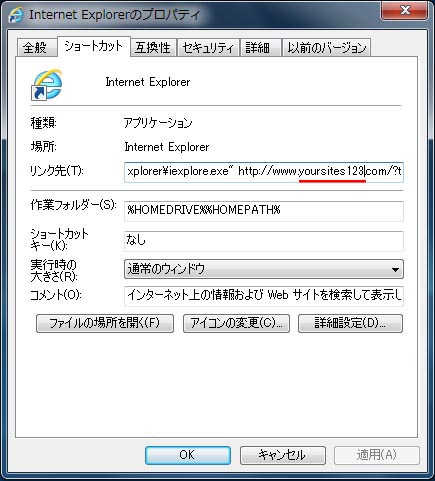Click the window title text Internet Explorerのプロパティ

114,15
